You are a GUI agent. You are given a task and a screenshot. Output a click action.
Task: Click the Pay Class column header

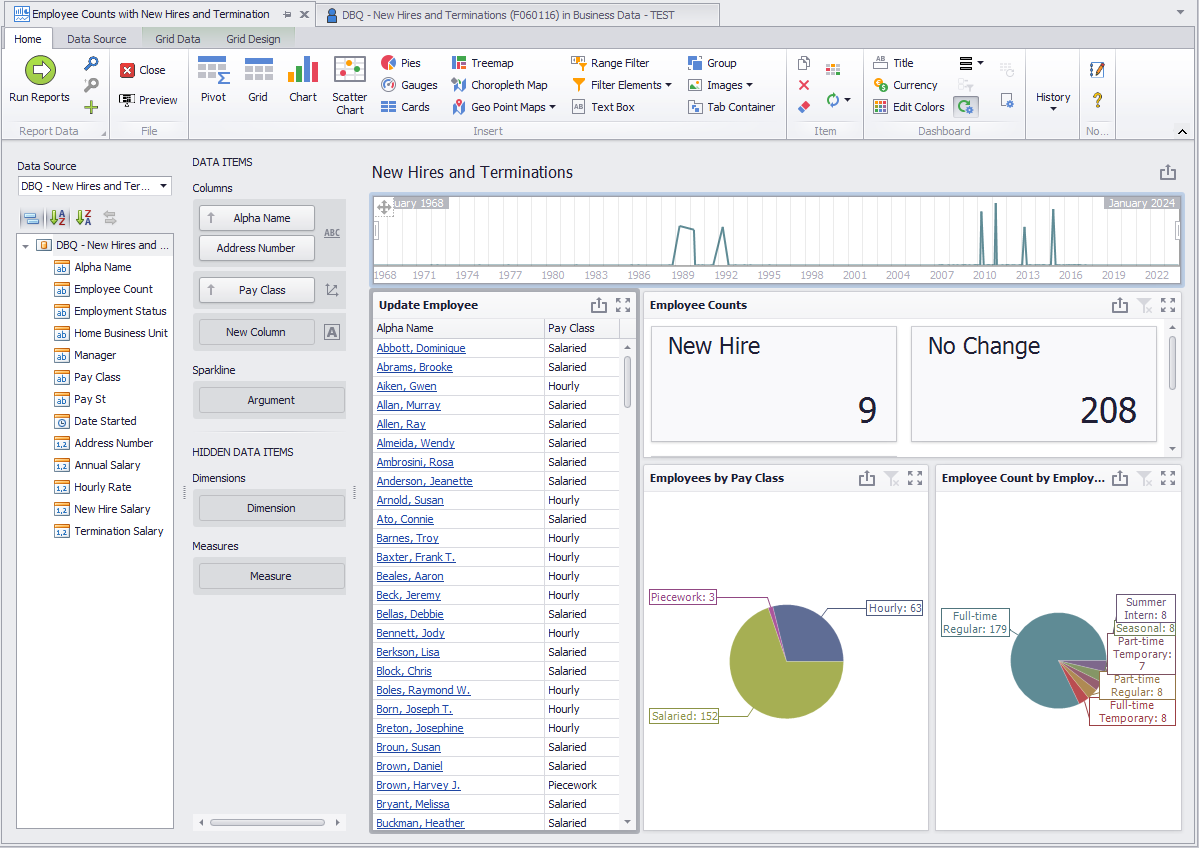(582, 328)
